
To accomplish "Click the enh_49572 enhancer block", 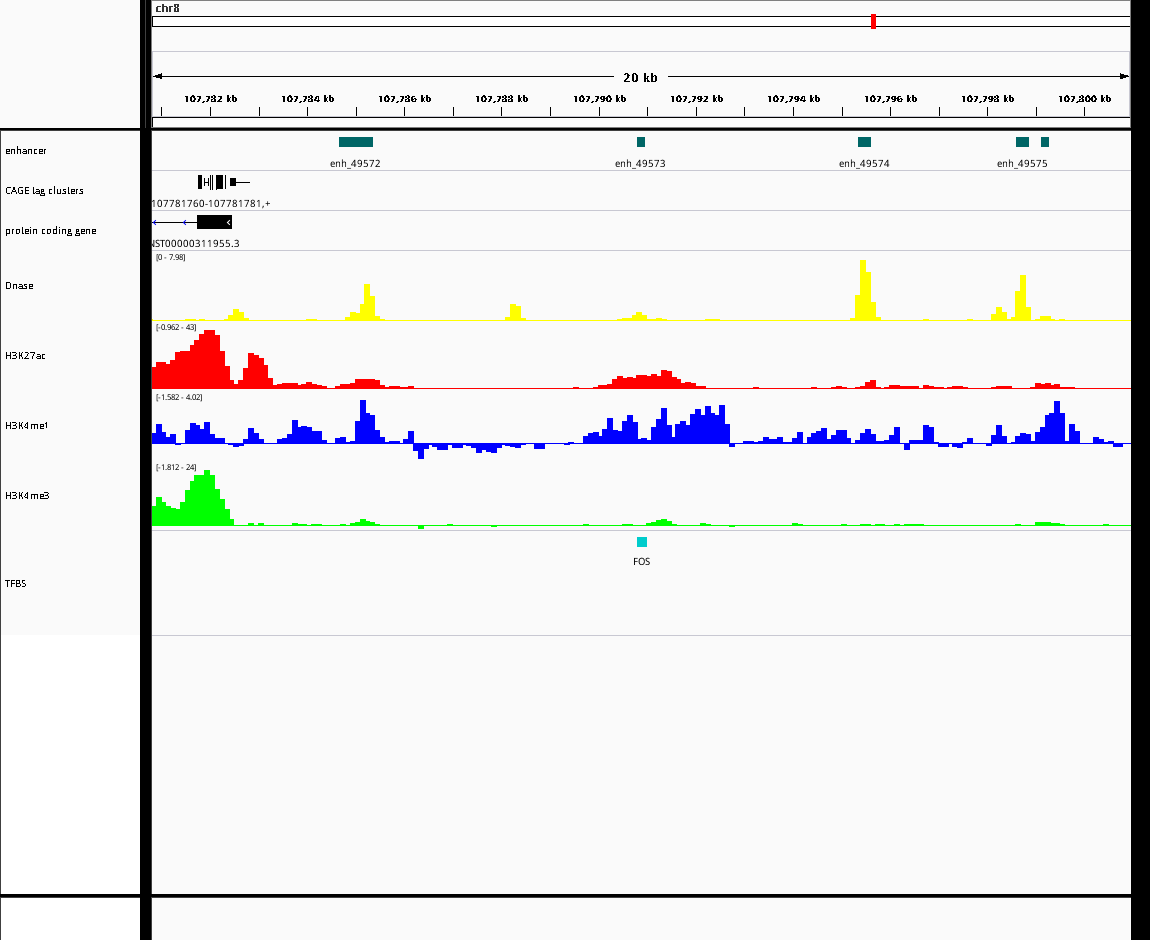I will pyautogui.click(x=356, y=142).
